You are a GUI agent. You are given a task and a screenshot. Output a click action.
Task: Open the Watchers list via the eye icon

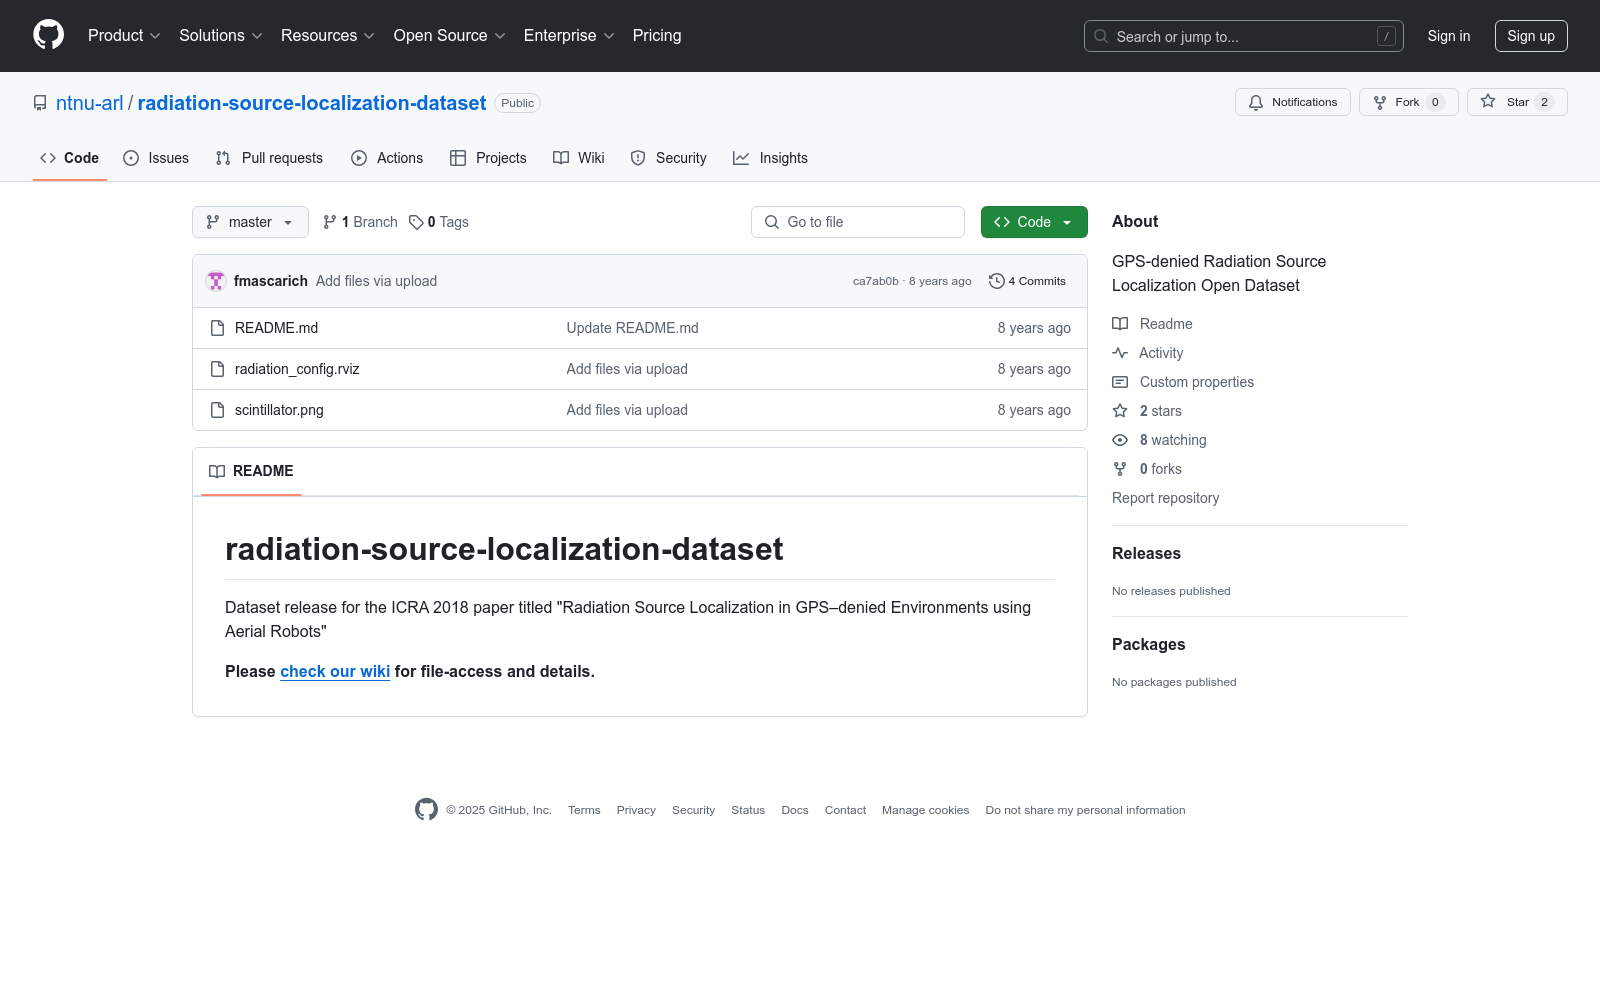[x=1120, y=440]
